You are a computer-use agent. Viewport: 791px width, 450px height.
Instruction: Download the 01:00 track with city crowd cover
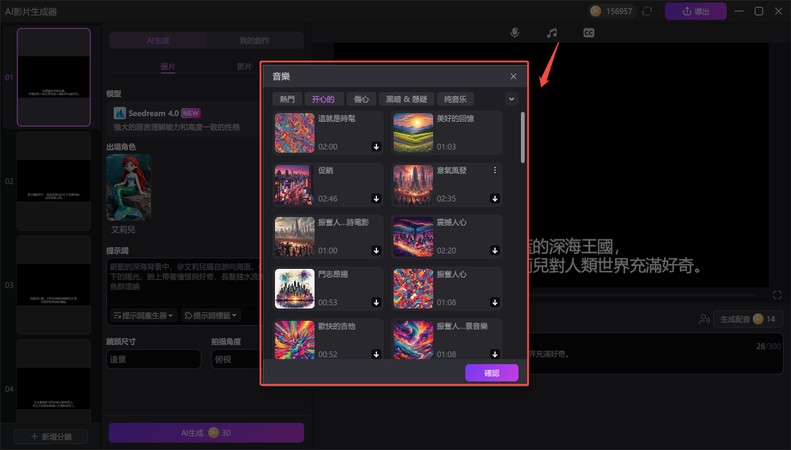(x=376, y=251)
